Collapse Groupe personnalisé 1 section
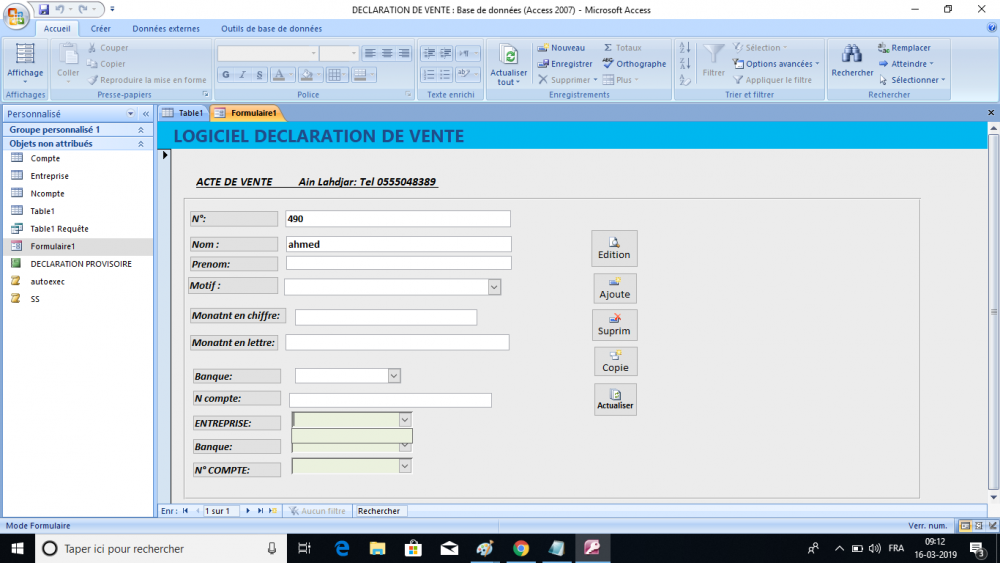The width and height of the screenshot is (1000, 563). pyautogui.click(x=140, y=129)
